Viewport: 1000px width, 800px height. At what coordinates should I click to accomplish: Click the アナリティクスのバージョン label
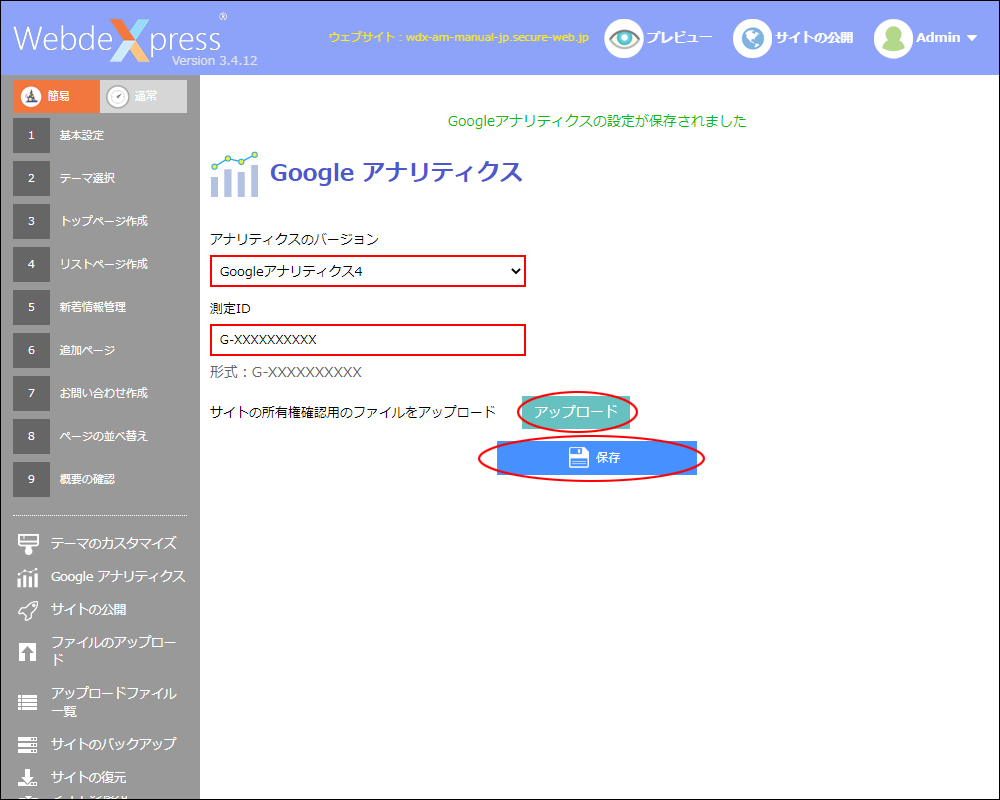coord(294,239)
